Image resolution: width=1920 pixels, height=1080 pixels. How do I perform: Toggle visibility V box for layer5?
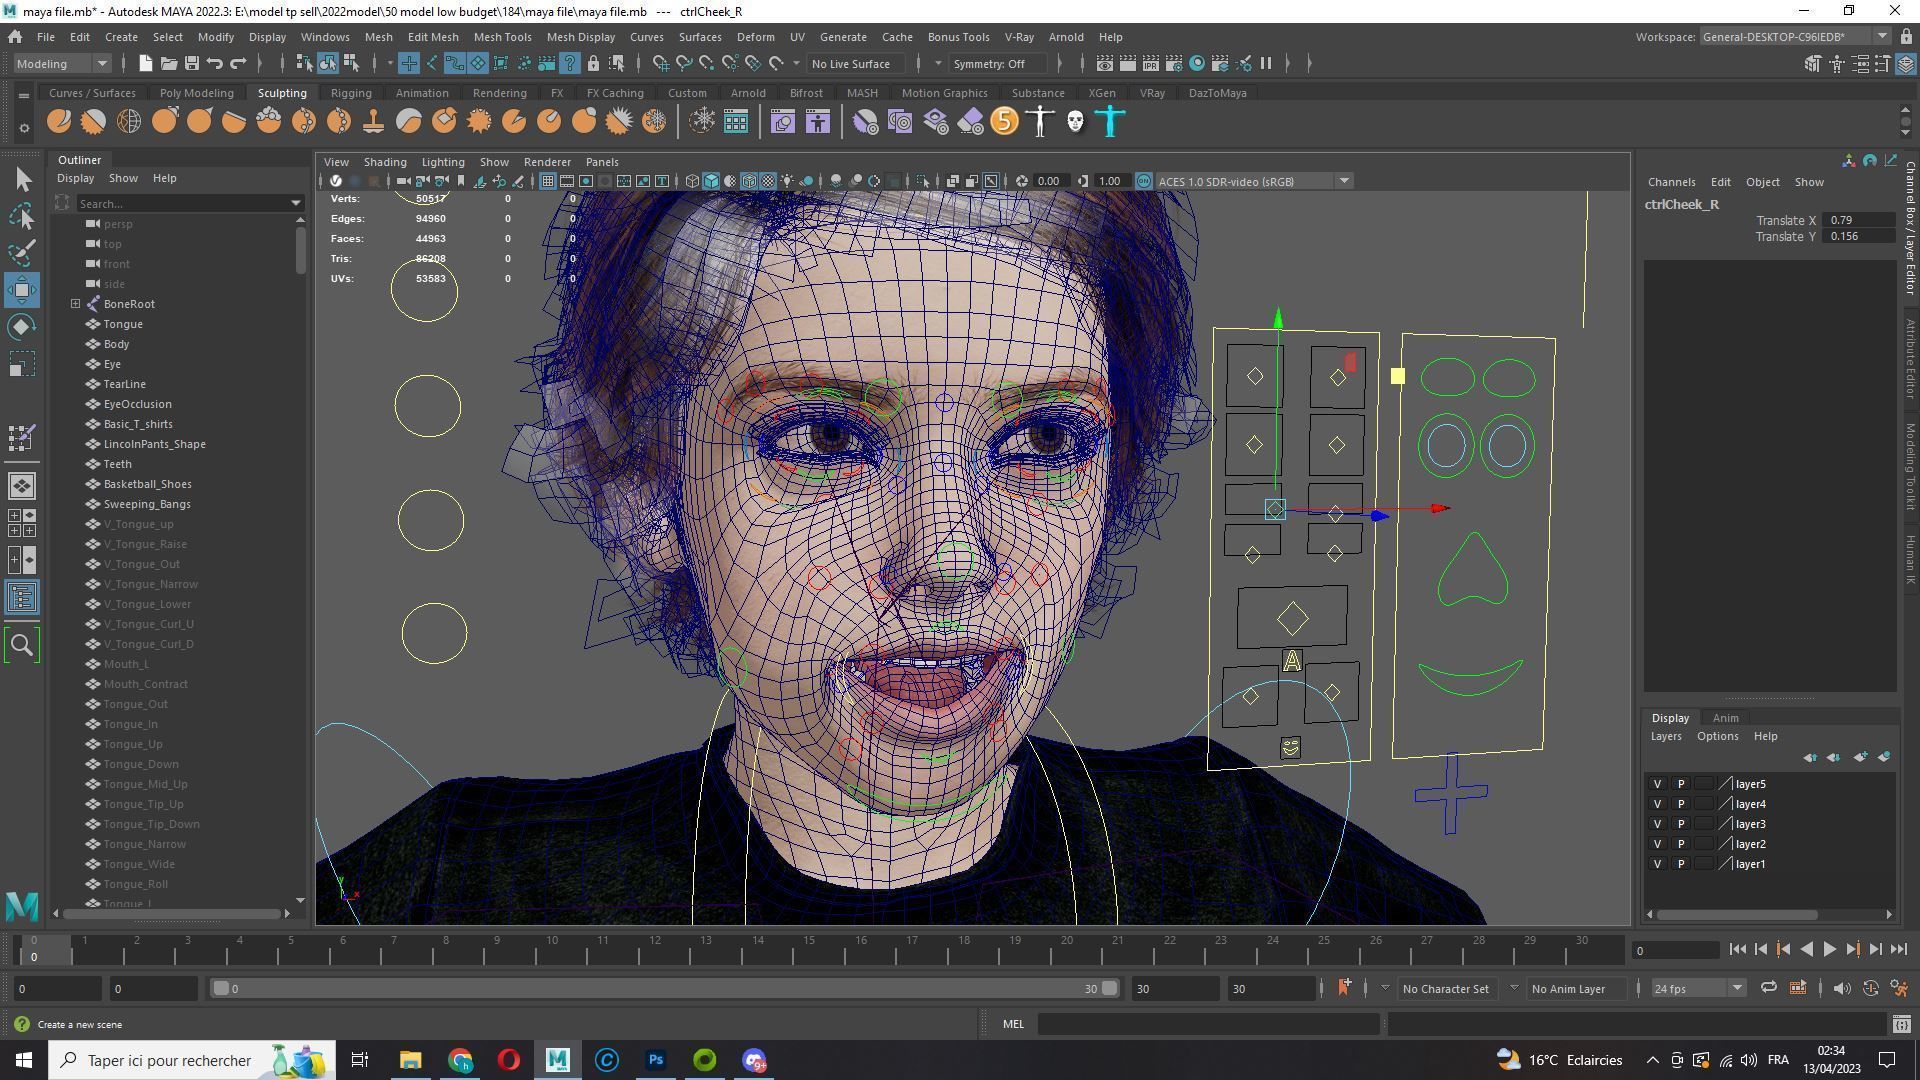click(1657, 784)
